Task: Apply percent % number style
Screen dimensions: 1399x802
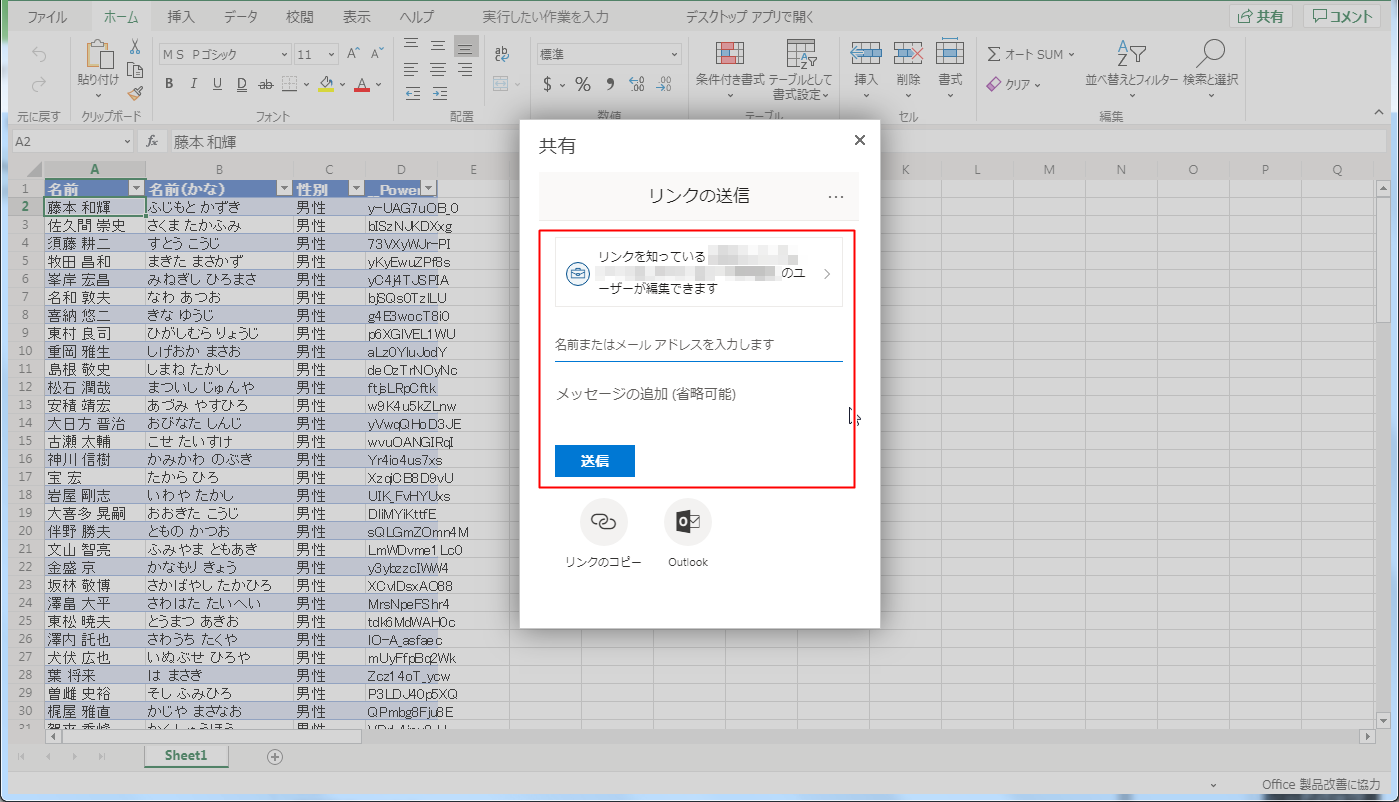Action: click(x=583, y=84)
